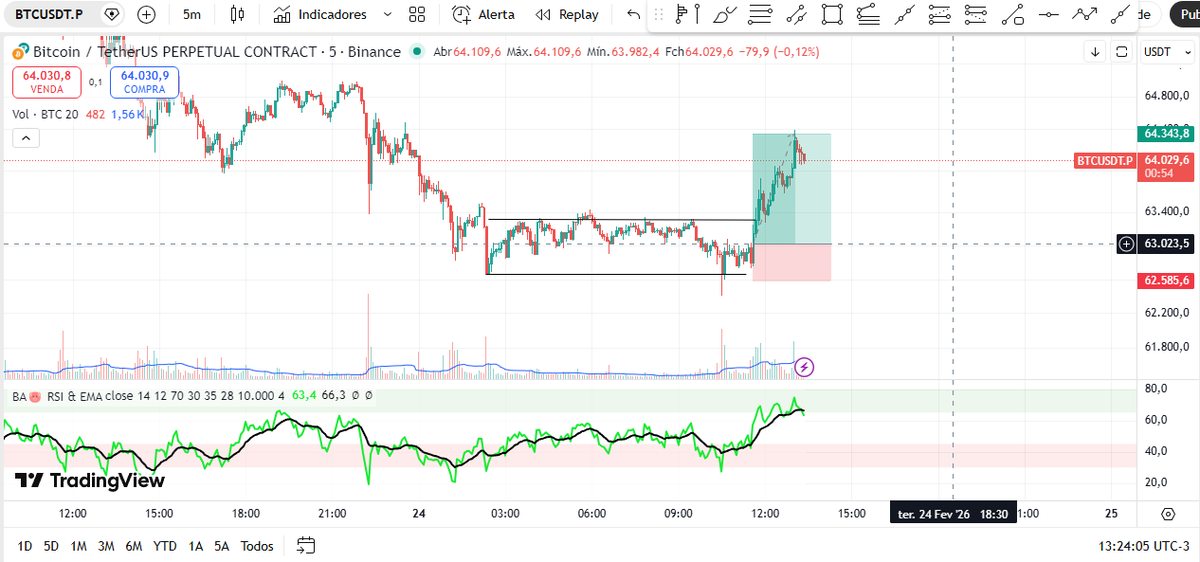Image resolution: width=1200 pixels, height=562 pixels.
Task: Grab the drawing favorites toolbar drag handle
Action: (x=659, y=14)
